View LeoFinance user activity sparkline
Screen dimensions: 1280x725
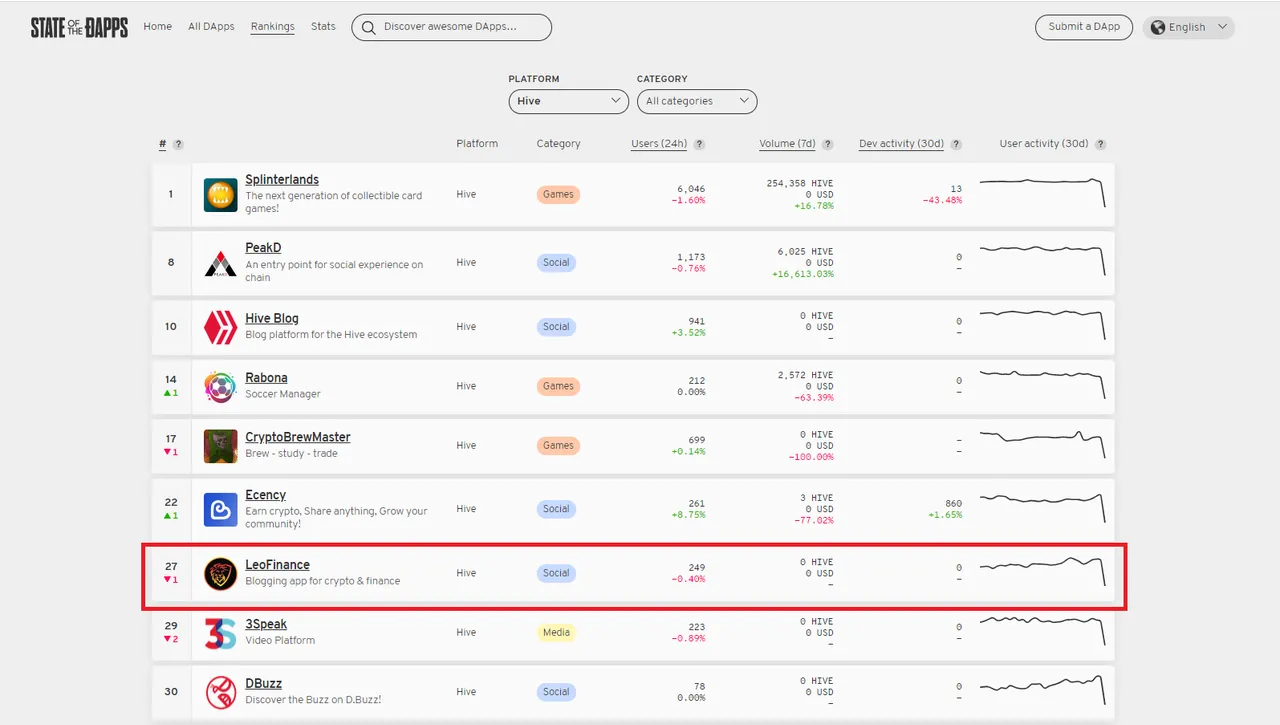pyautogui.click(x=1042, y=571)
